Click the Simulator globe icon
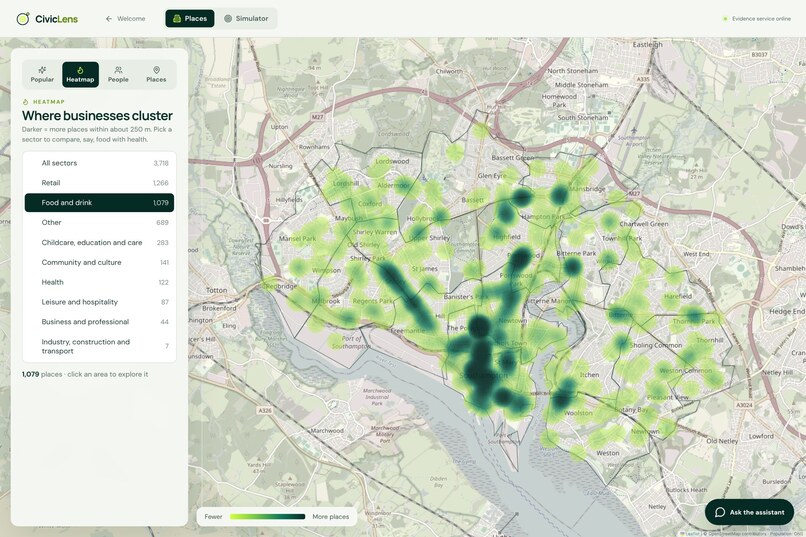The width and height of the screenshot is (806, 537). 228,18
